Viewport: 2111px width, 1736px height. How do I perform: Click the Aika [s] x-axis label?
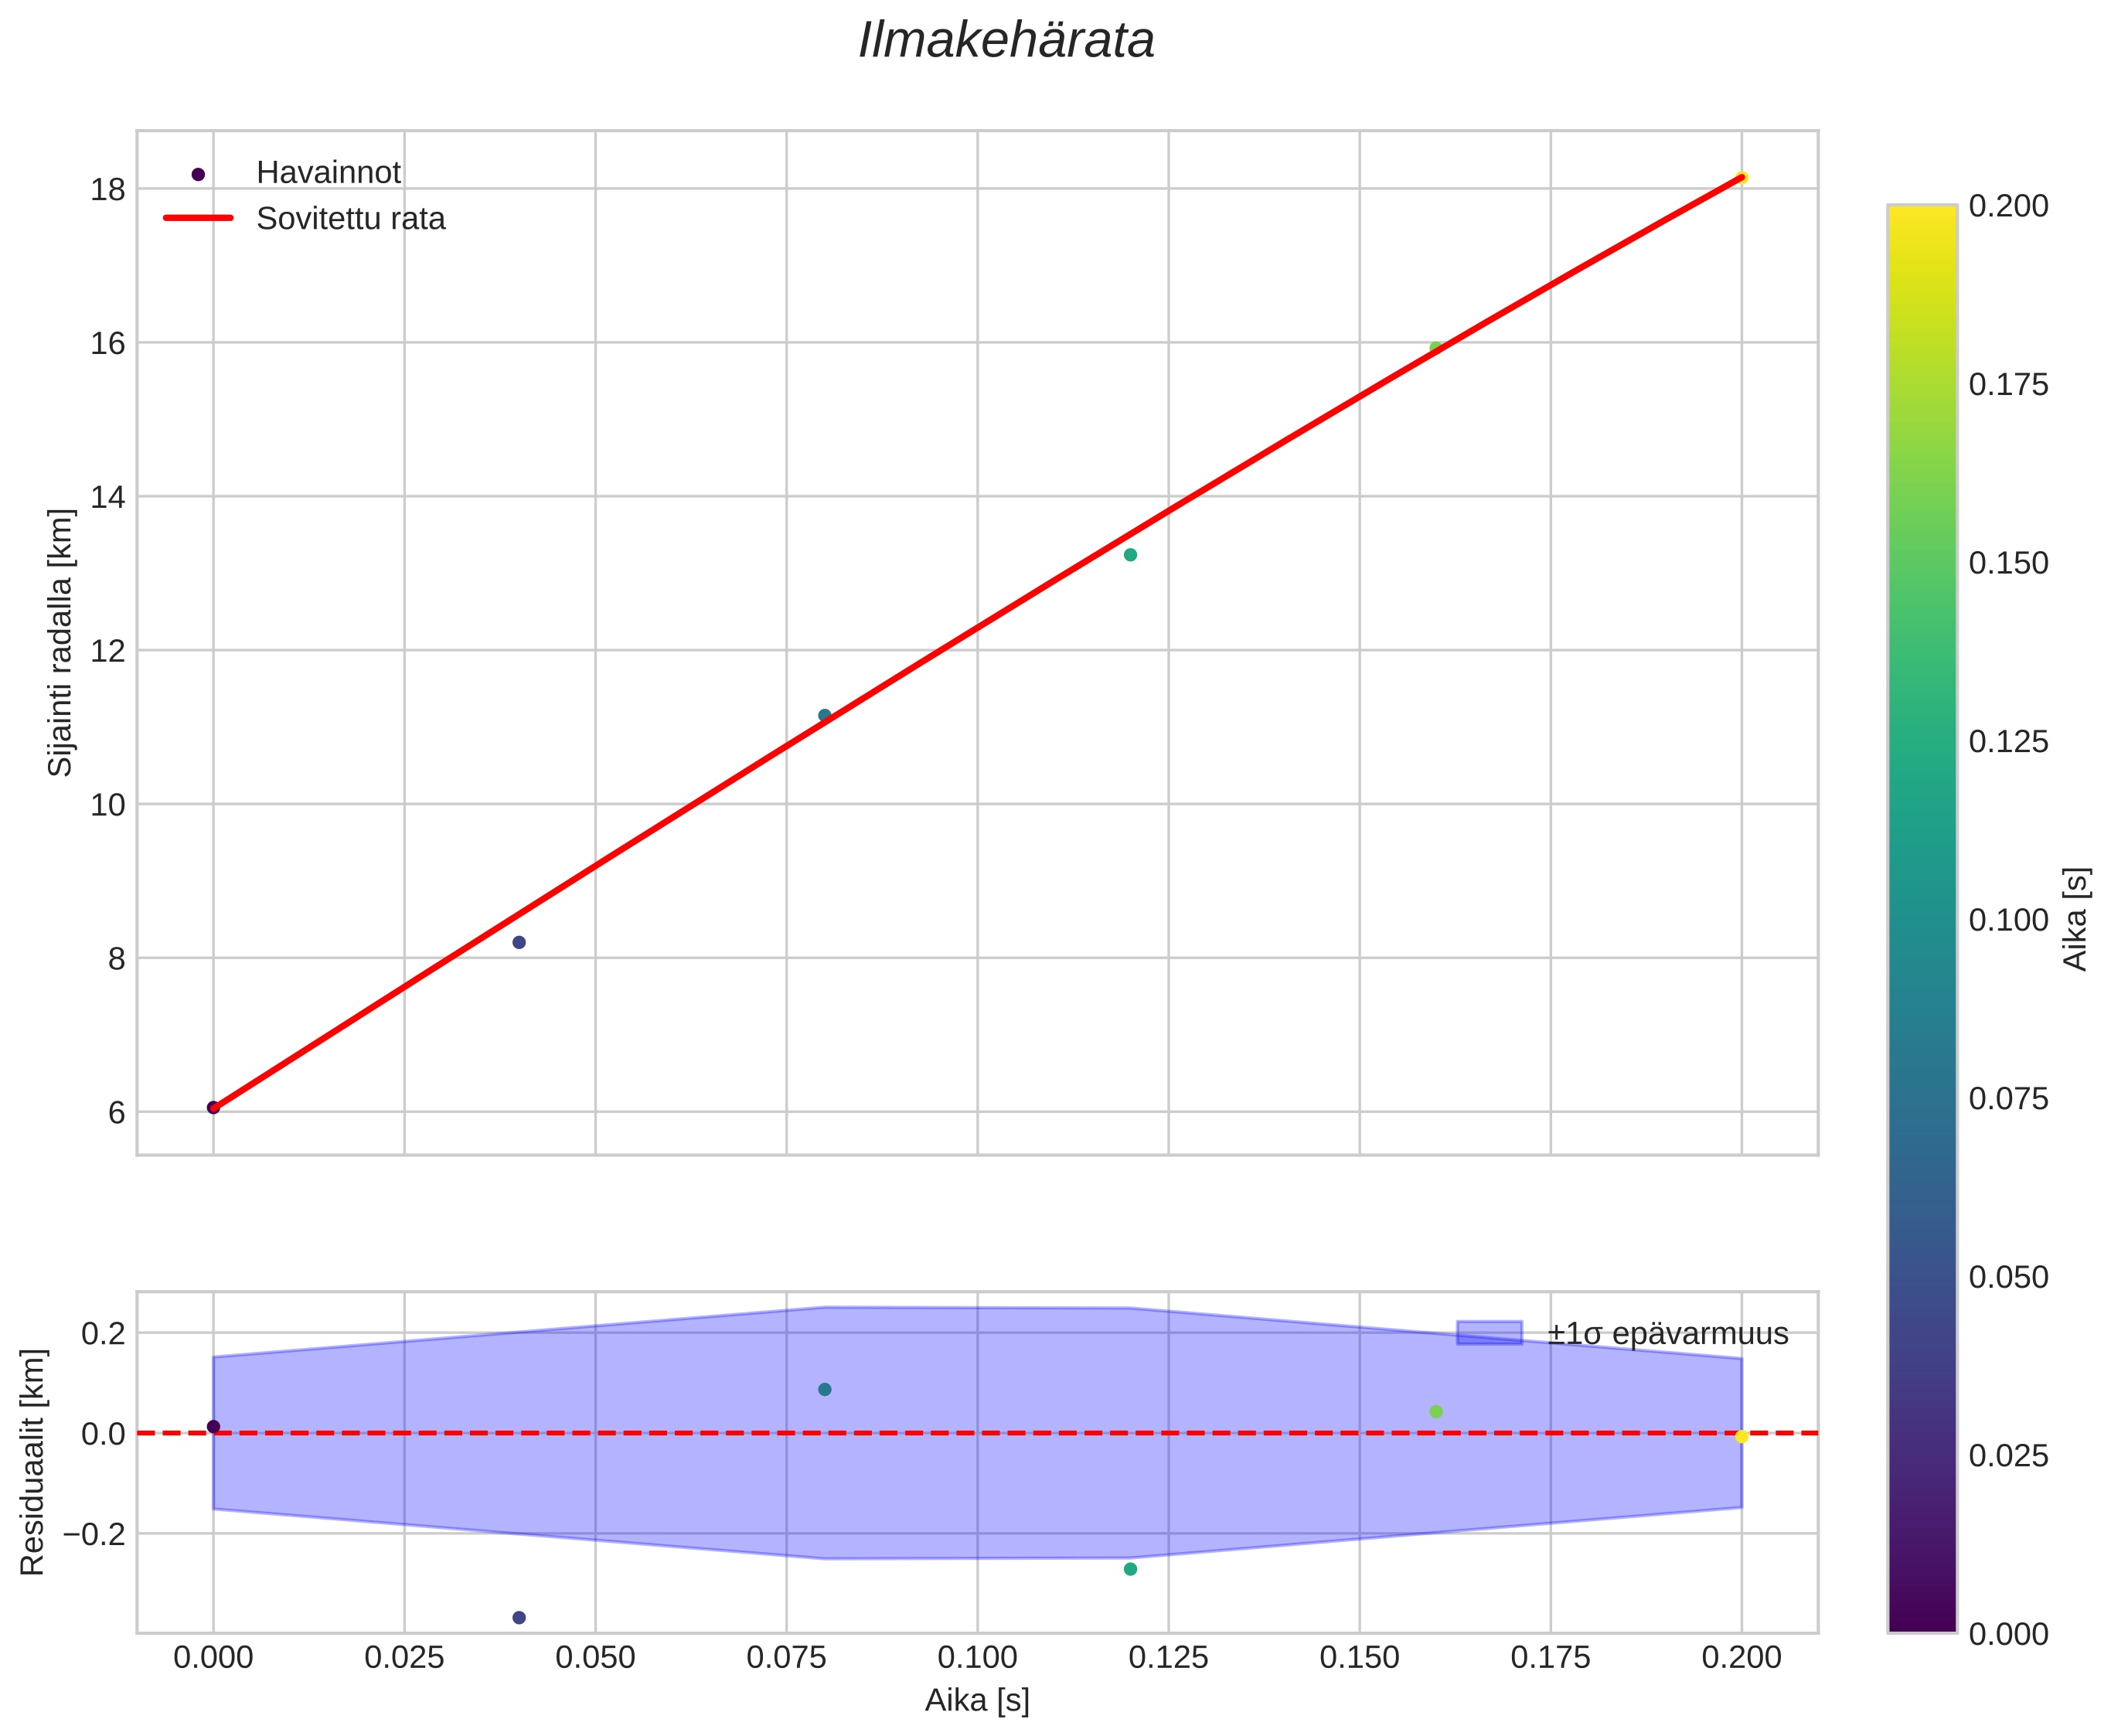click(977, 1700)
